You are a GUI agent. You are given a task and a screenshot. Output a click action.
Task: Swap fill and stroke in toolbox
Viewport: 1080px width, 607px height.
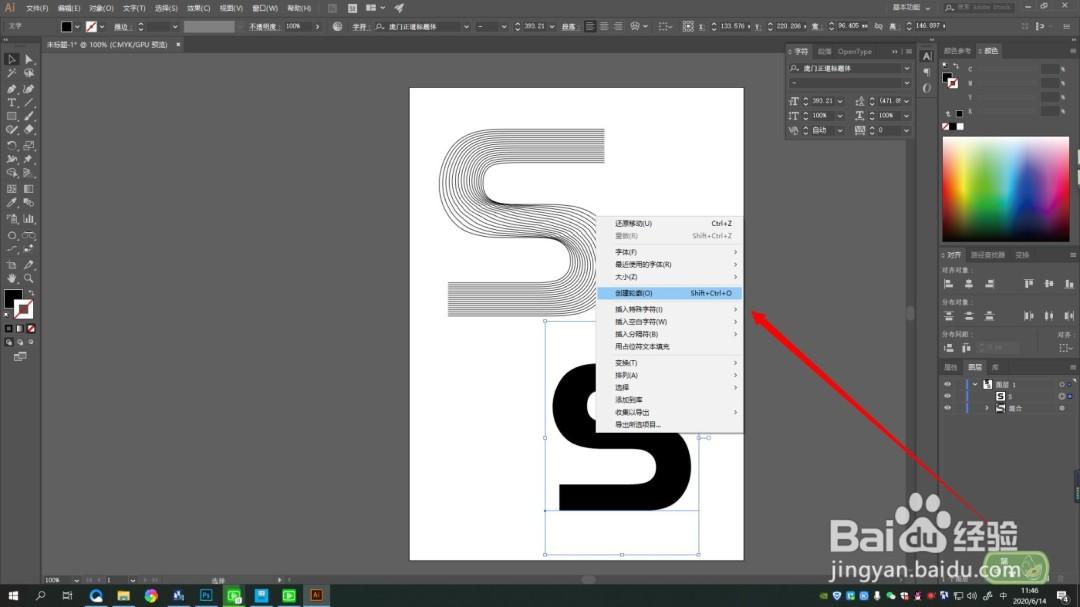(x=30, y=294)
